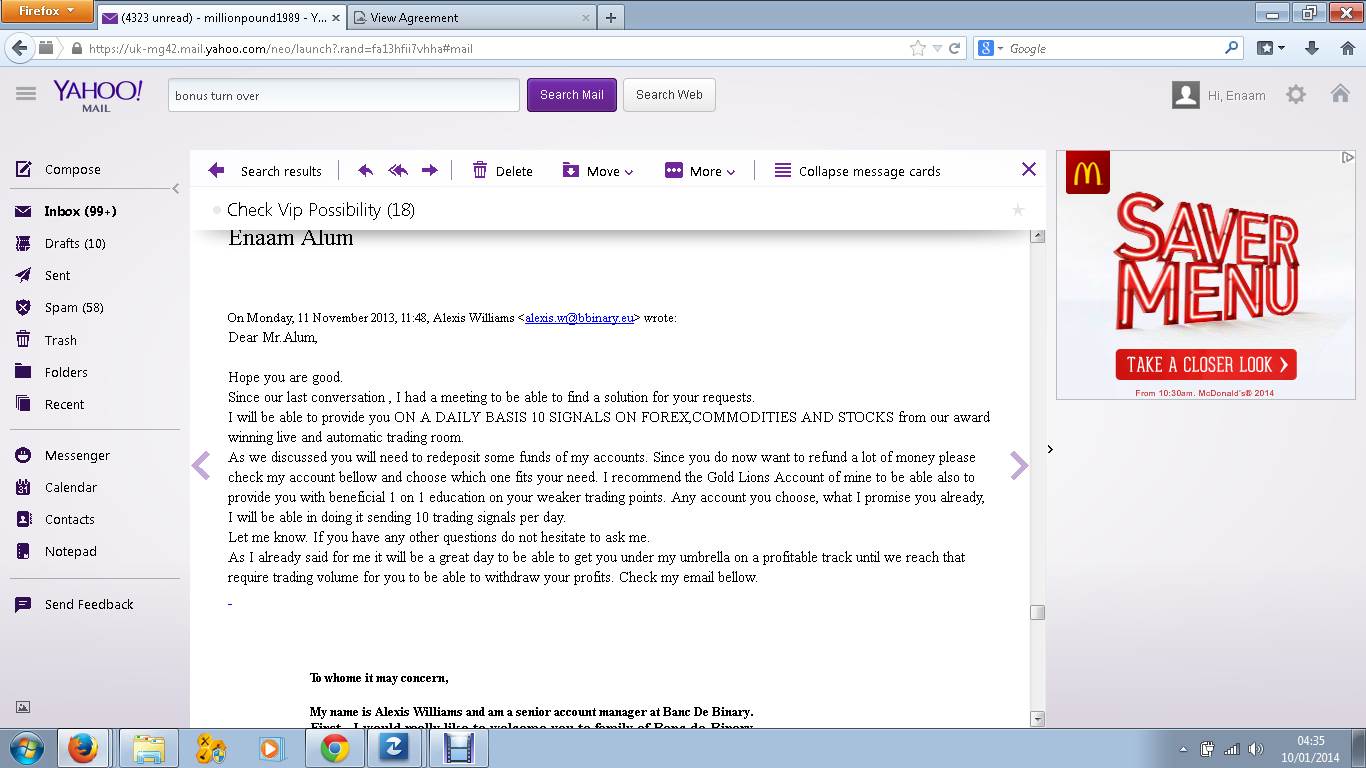1366x768 pixels.
Task: Open Calendar from sidebar
Action: click(x=56, y=487)
